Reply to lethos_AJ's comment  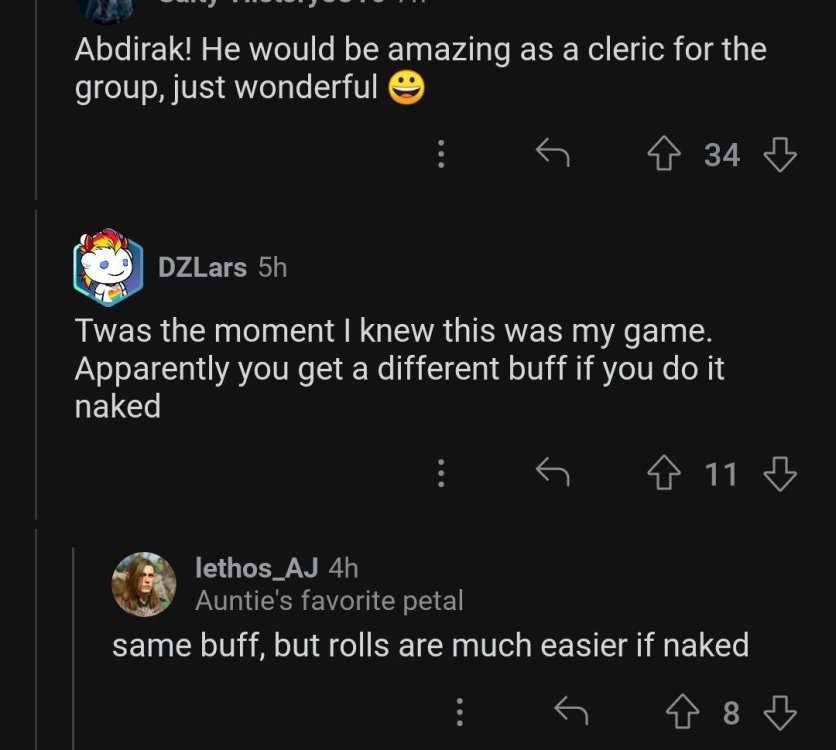571,712
